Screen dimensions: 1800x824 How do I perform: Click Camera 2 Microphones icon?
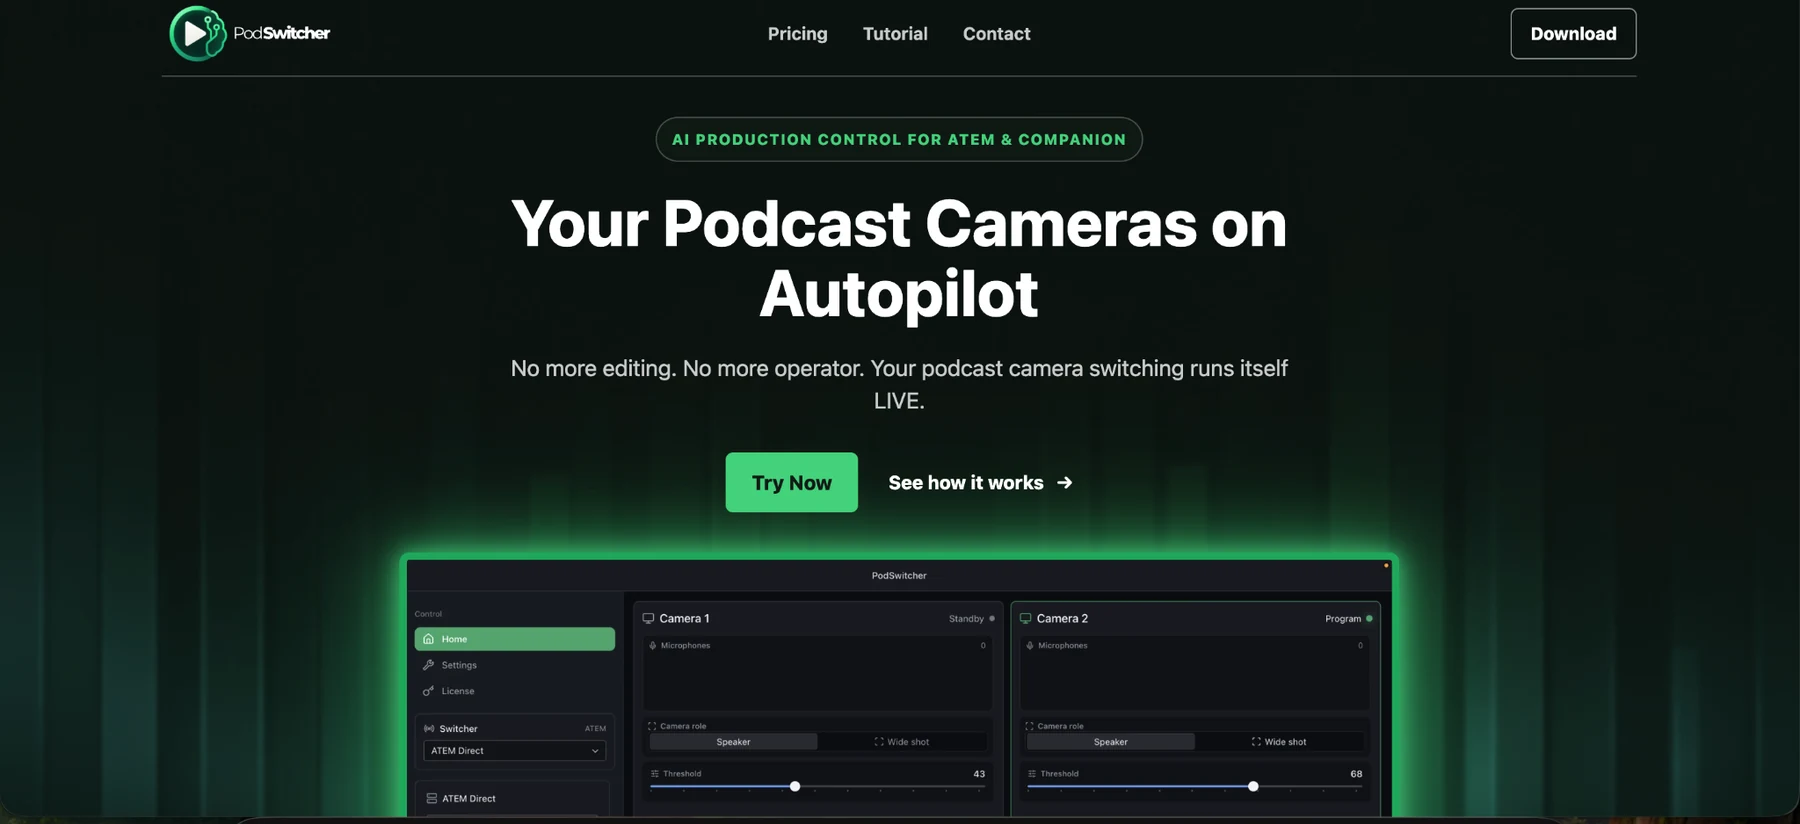1030,646
